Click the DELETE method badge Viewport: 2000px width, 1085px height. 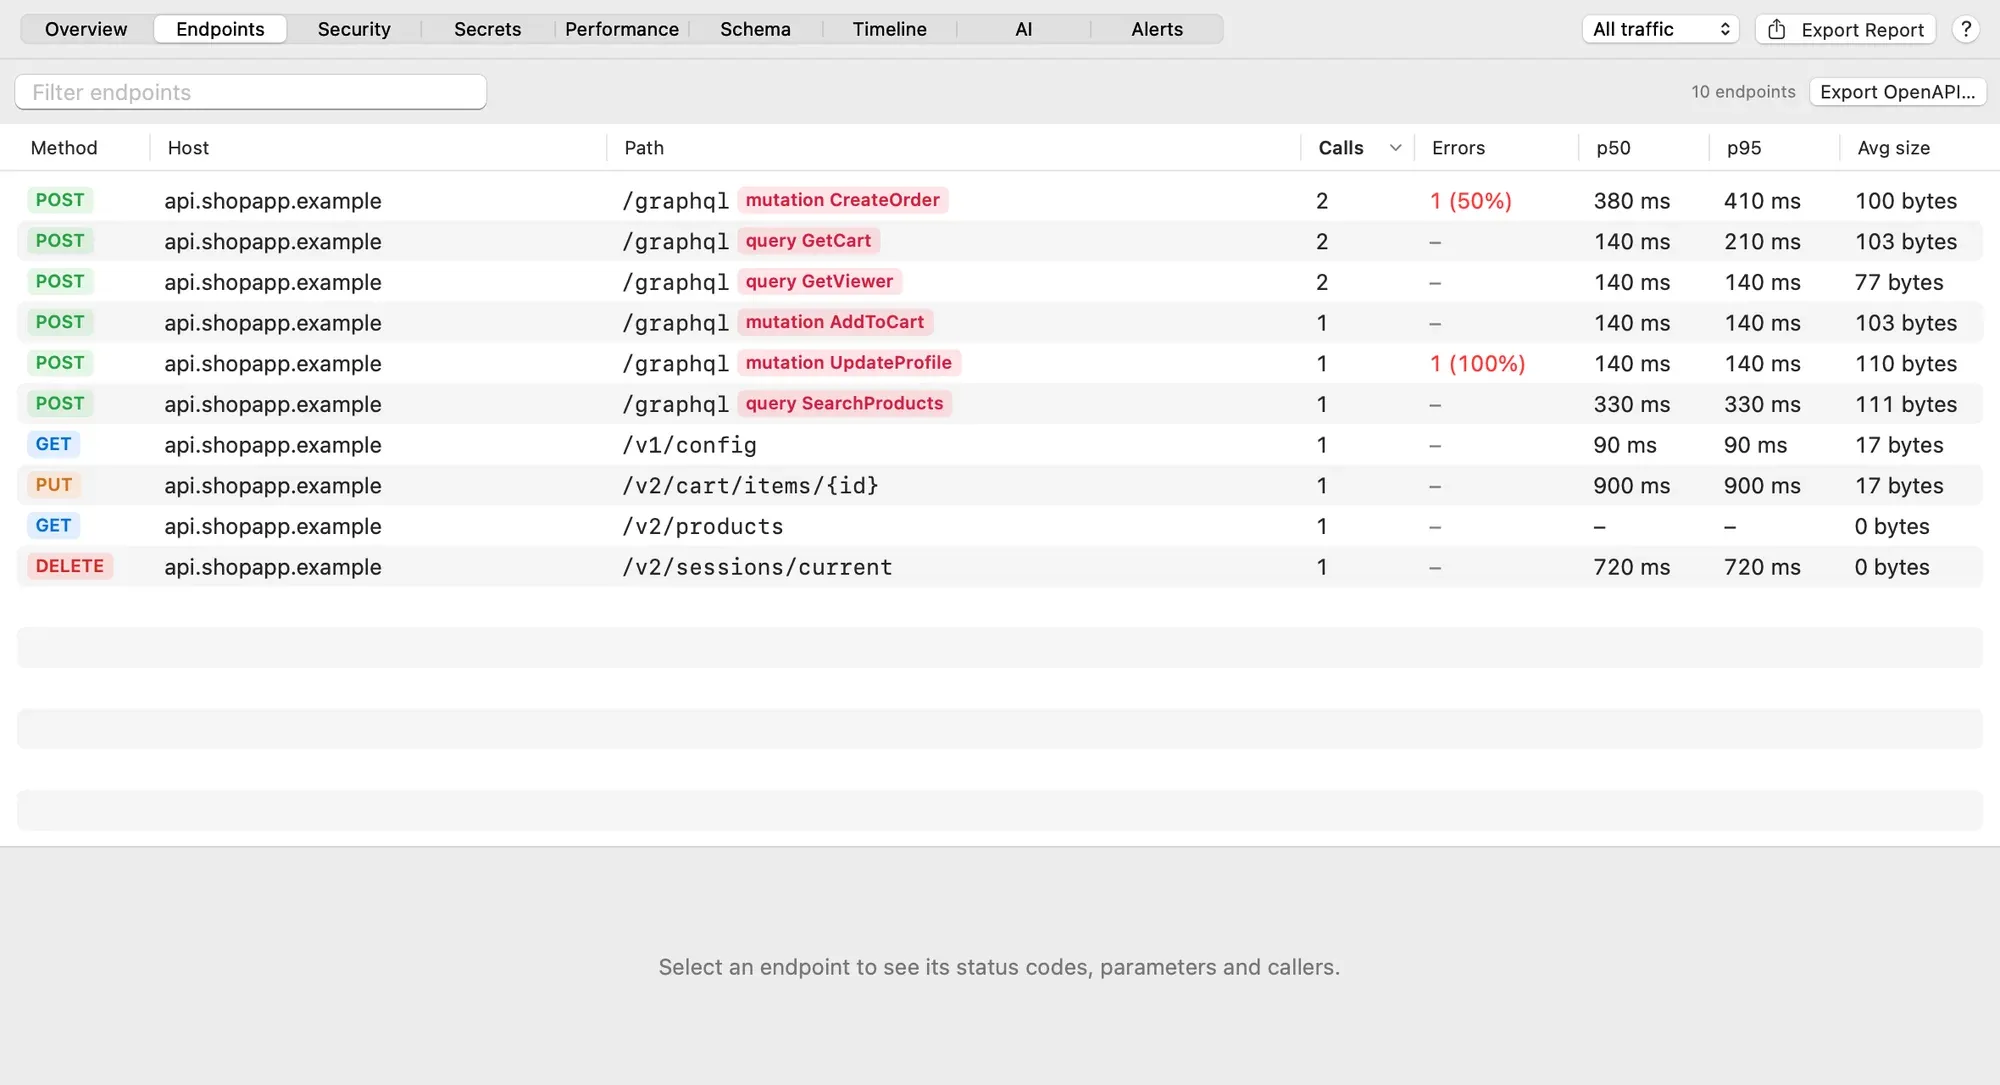tap(70, 566)
